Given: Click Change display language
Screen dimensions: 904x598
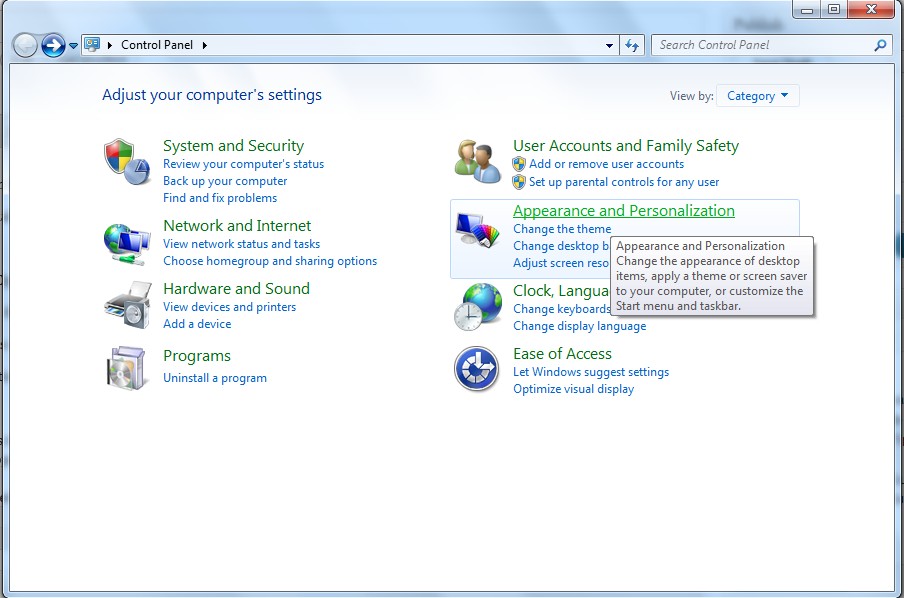Looking at the screenshot, I should tap(579, 326).
